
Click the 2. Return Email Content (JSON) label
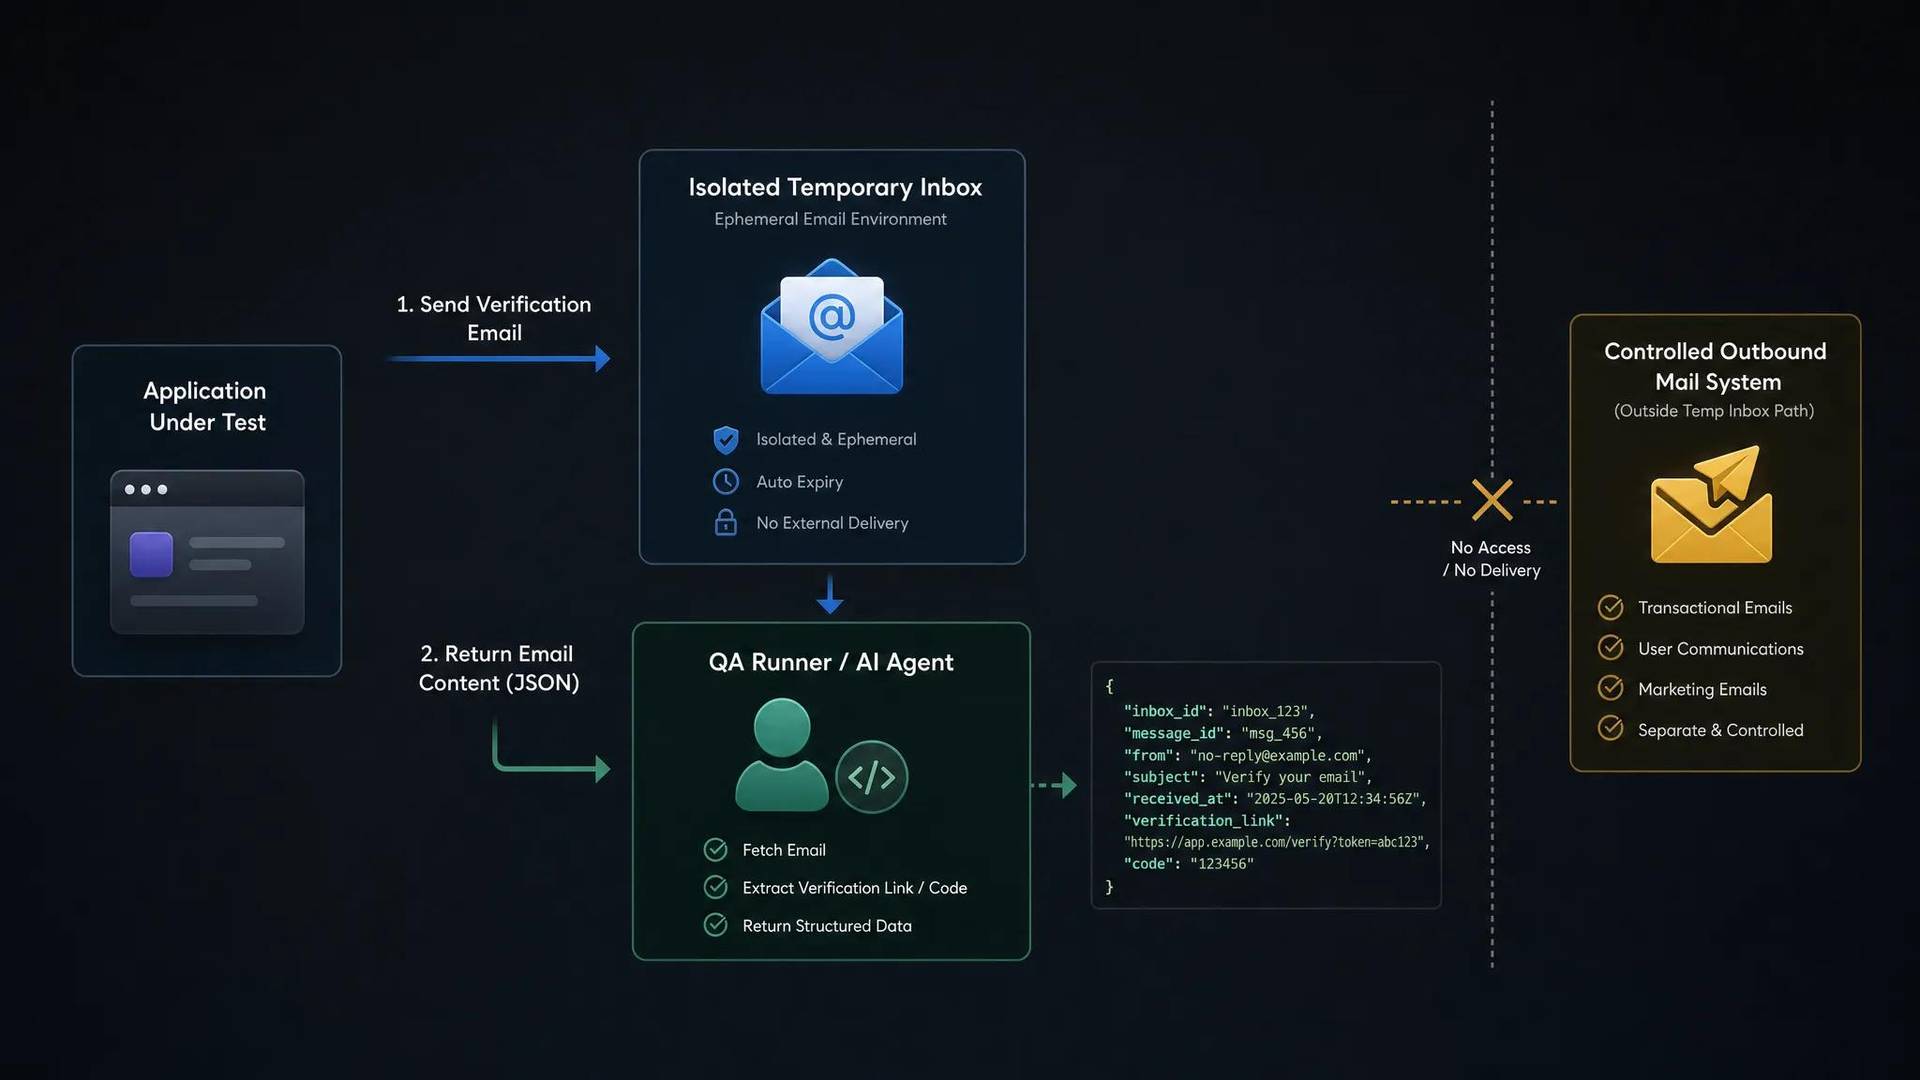(498, 668)
